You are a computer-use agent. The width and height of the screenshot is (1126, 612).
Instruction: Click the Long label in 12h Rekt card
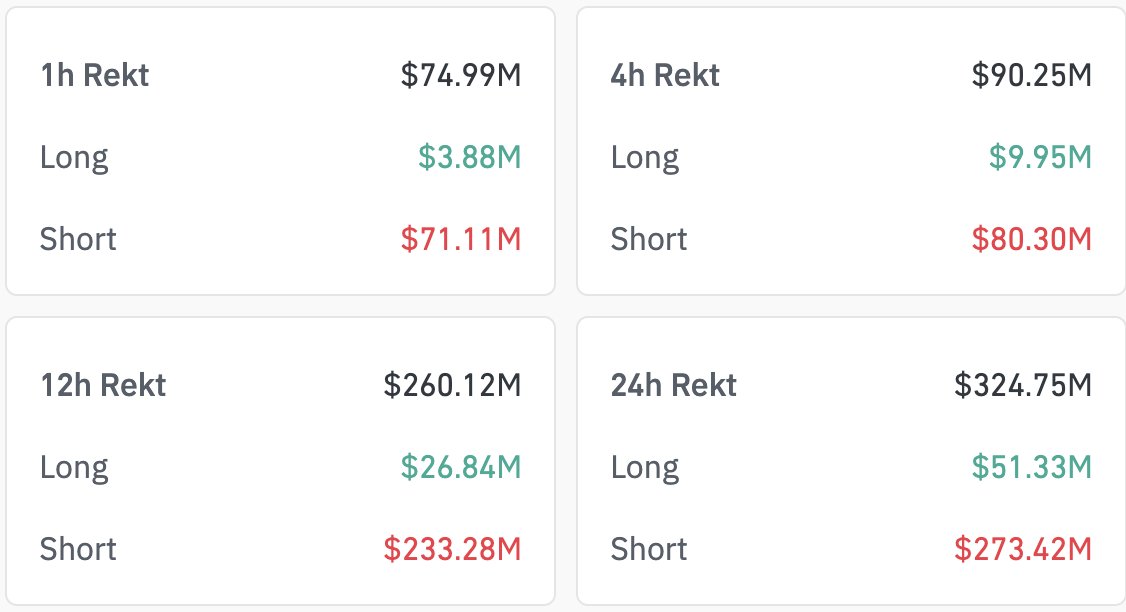[x=74, y=467]
